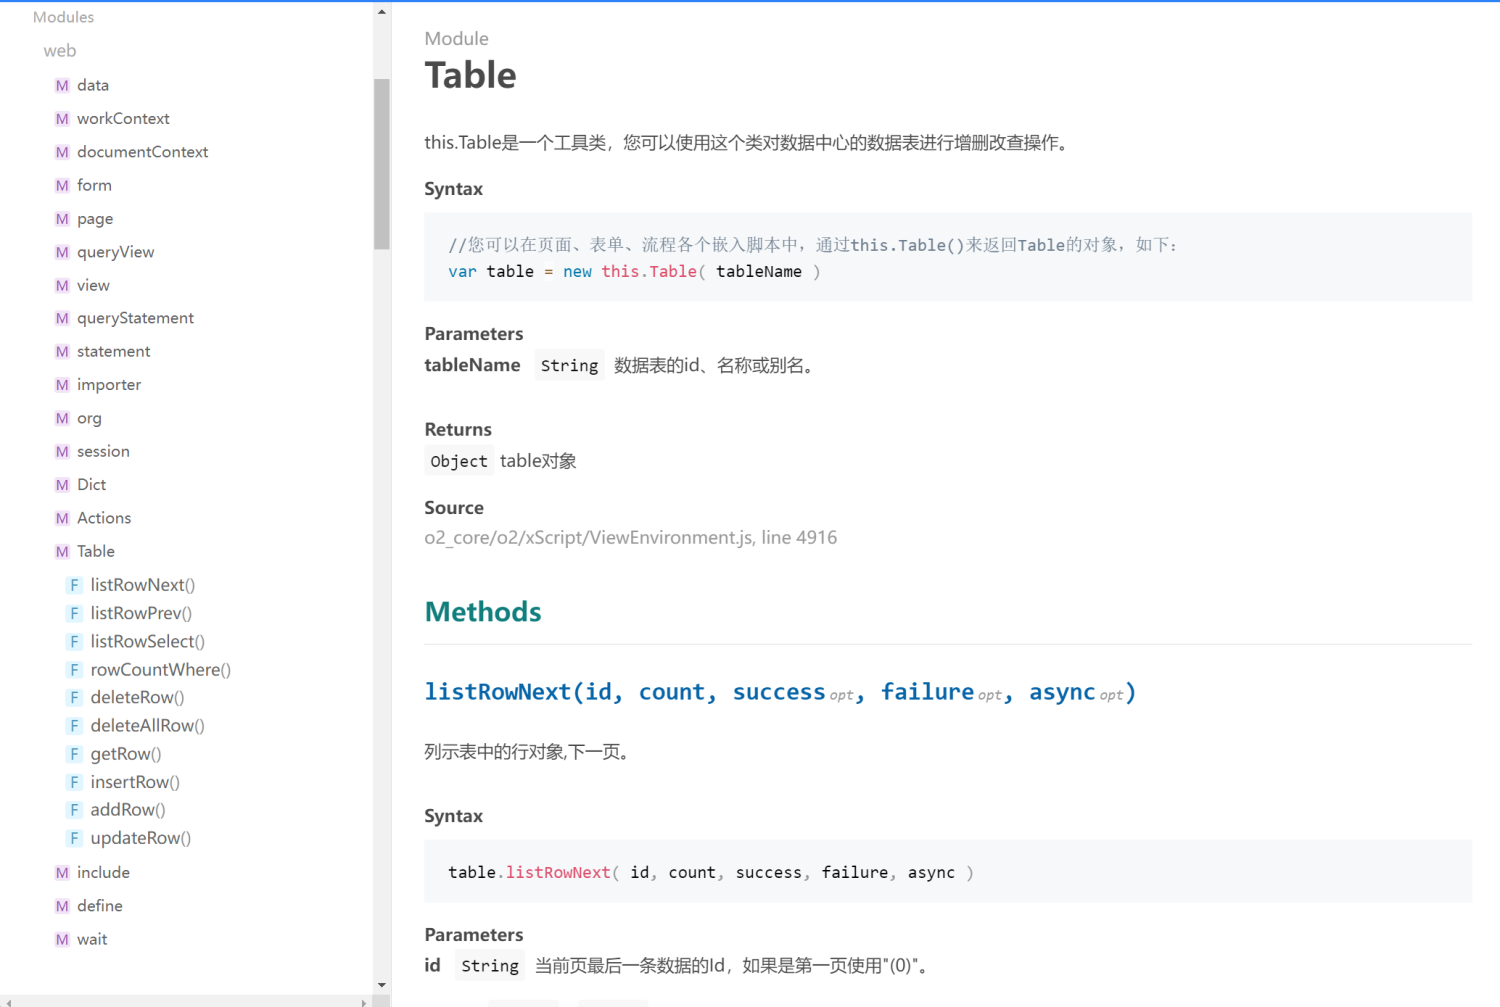Click the M icon beside data module

point(62,86)
